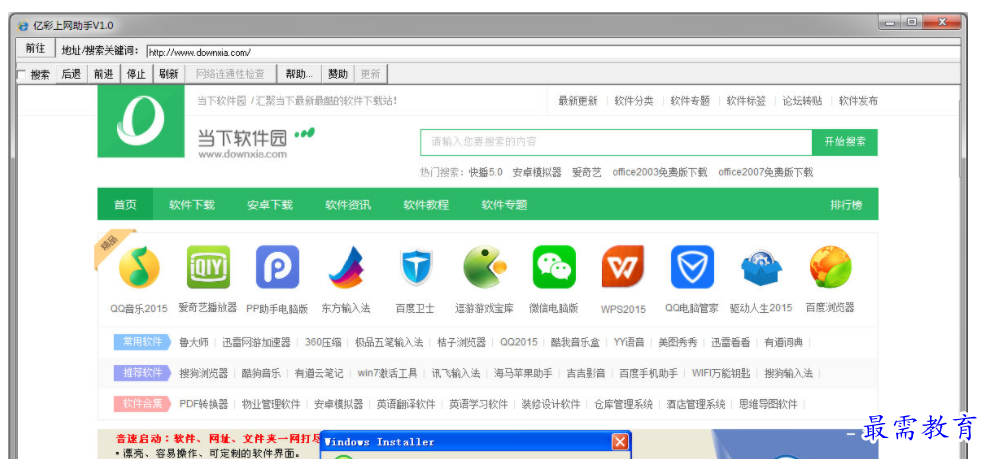
Task: Open WPS2015 icon
Action: [x=623, y=267]
